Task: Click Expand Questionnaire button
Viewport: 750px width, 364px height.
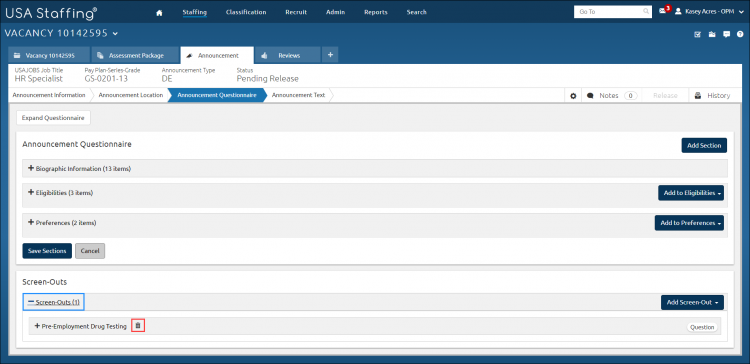Action: 53,118
